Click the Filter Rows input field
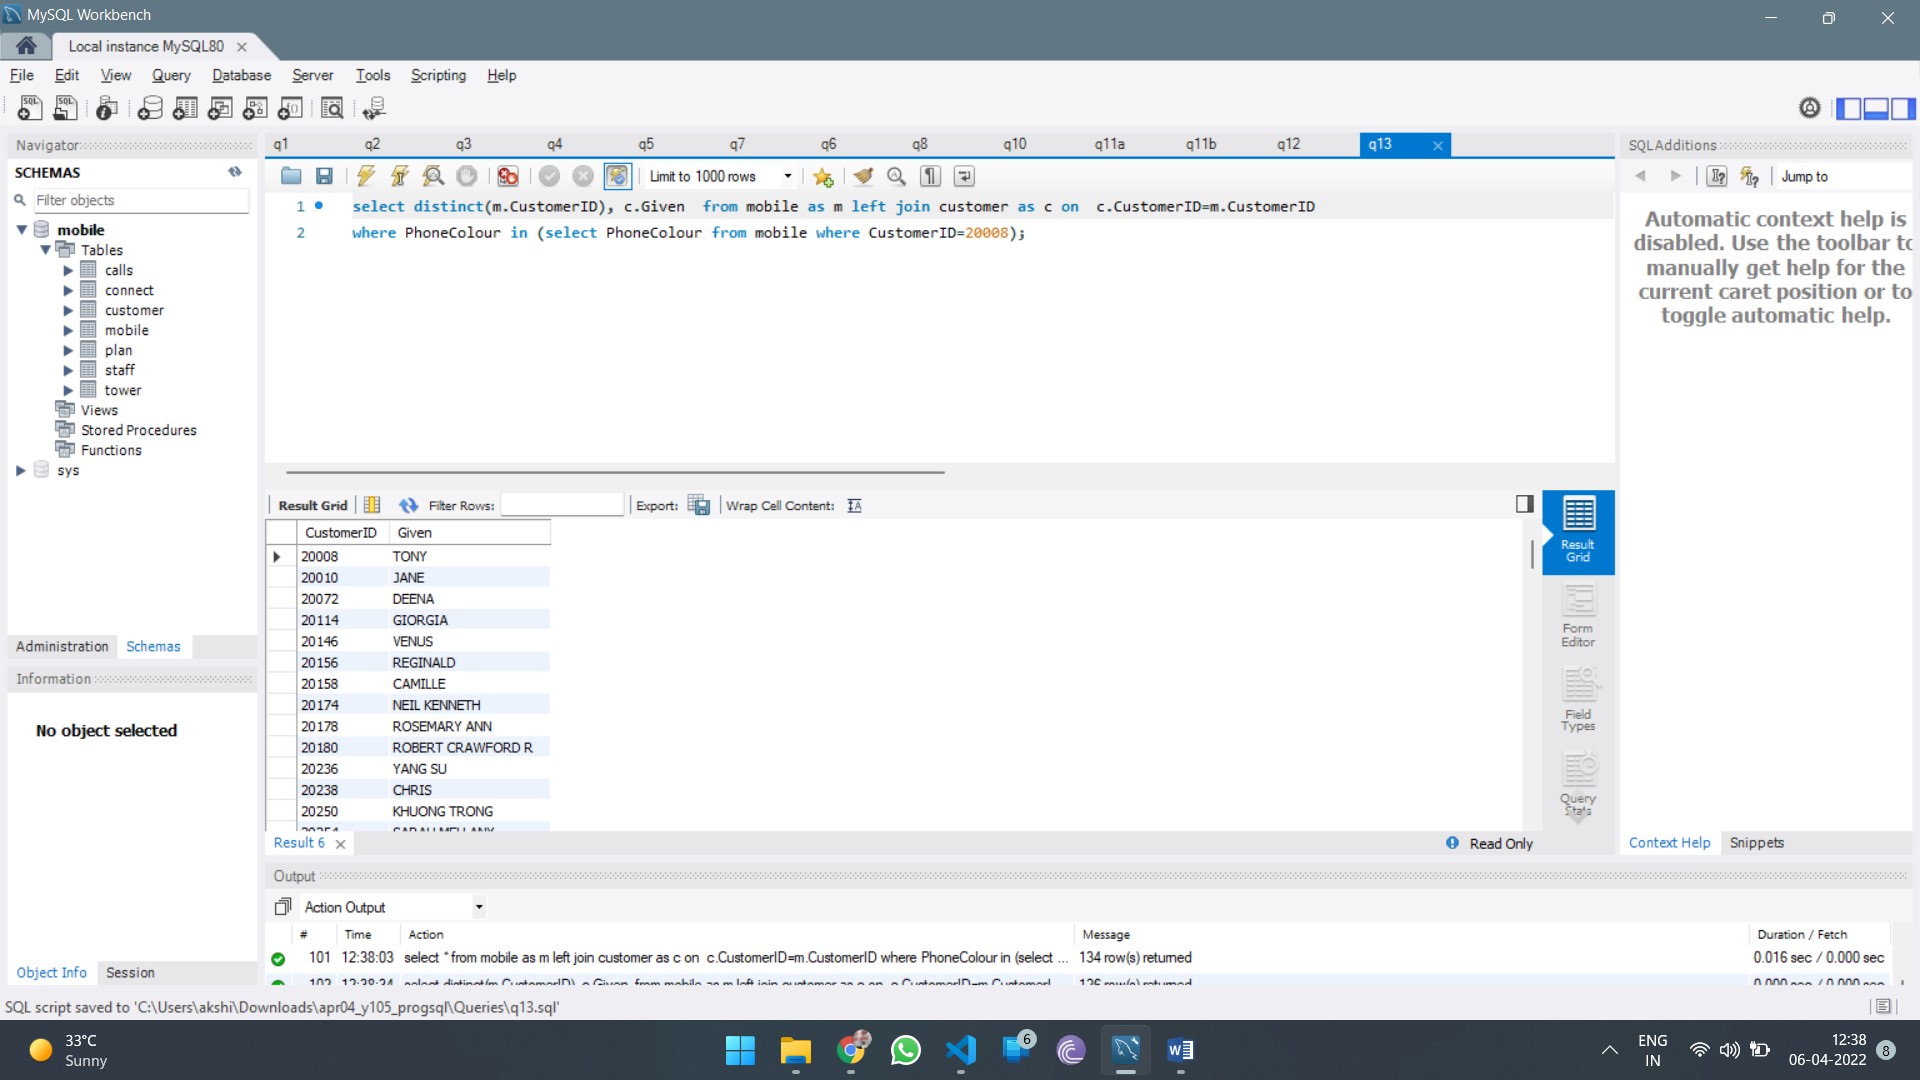The width and height of the screenshot is (1920, 1080). click(562, 505)
